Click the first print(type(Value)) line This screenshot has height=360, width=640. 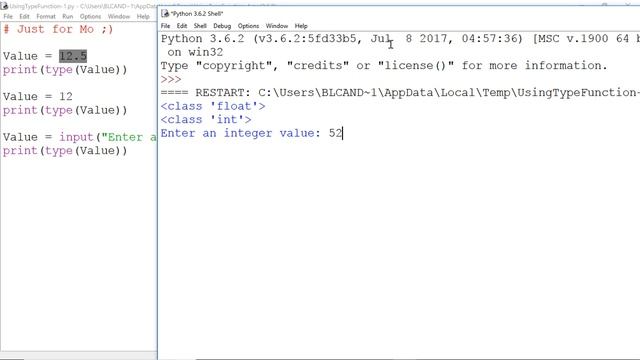[65, 69]
